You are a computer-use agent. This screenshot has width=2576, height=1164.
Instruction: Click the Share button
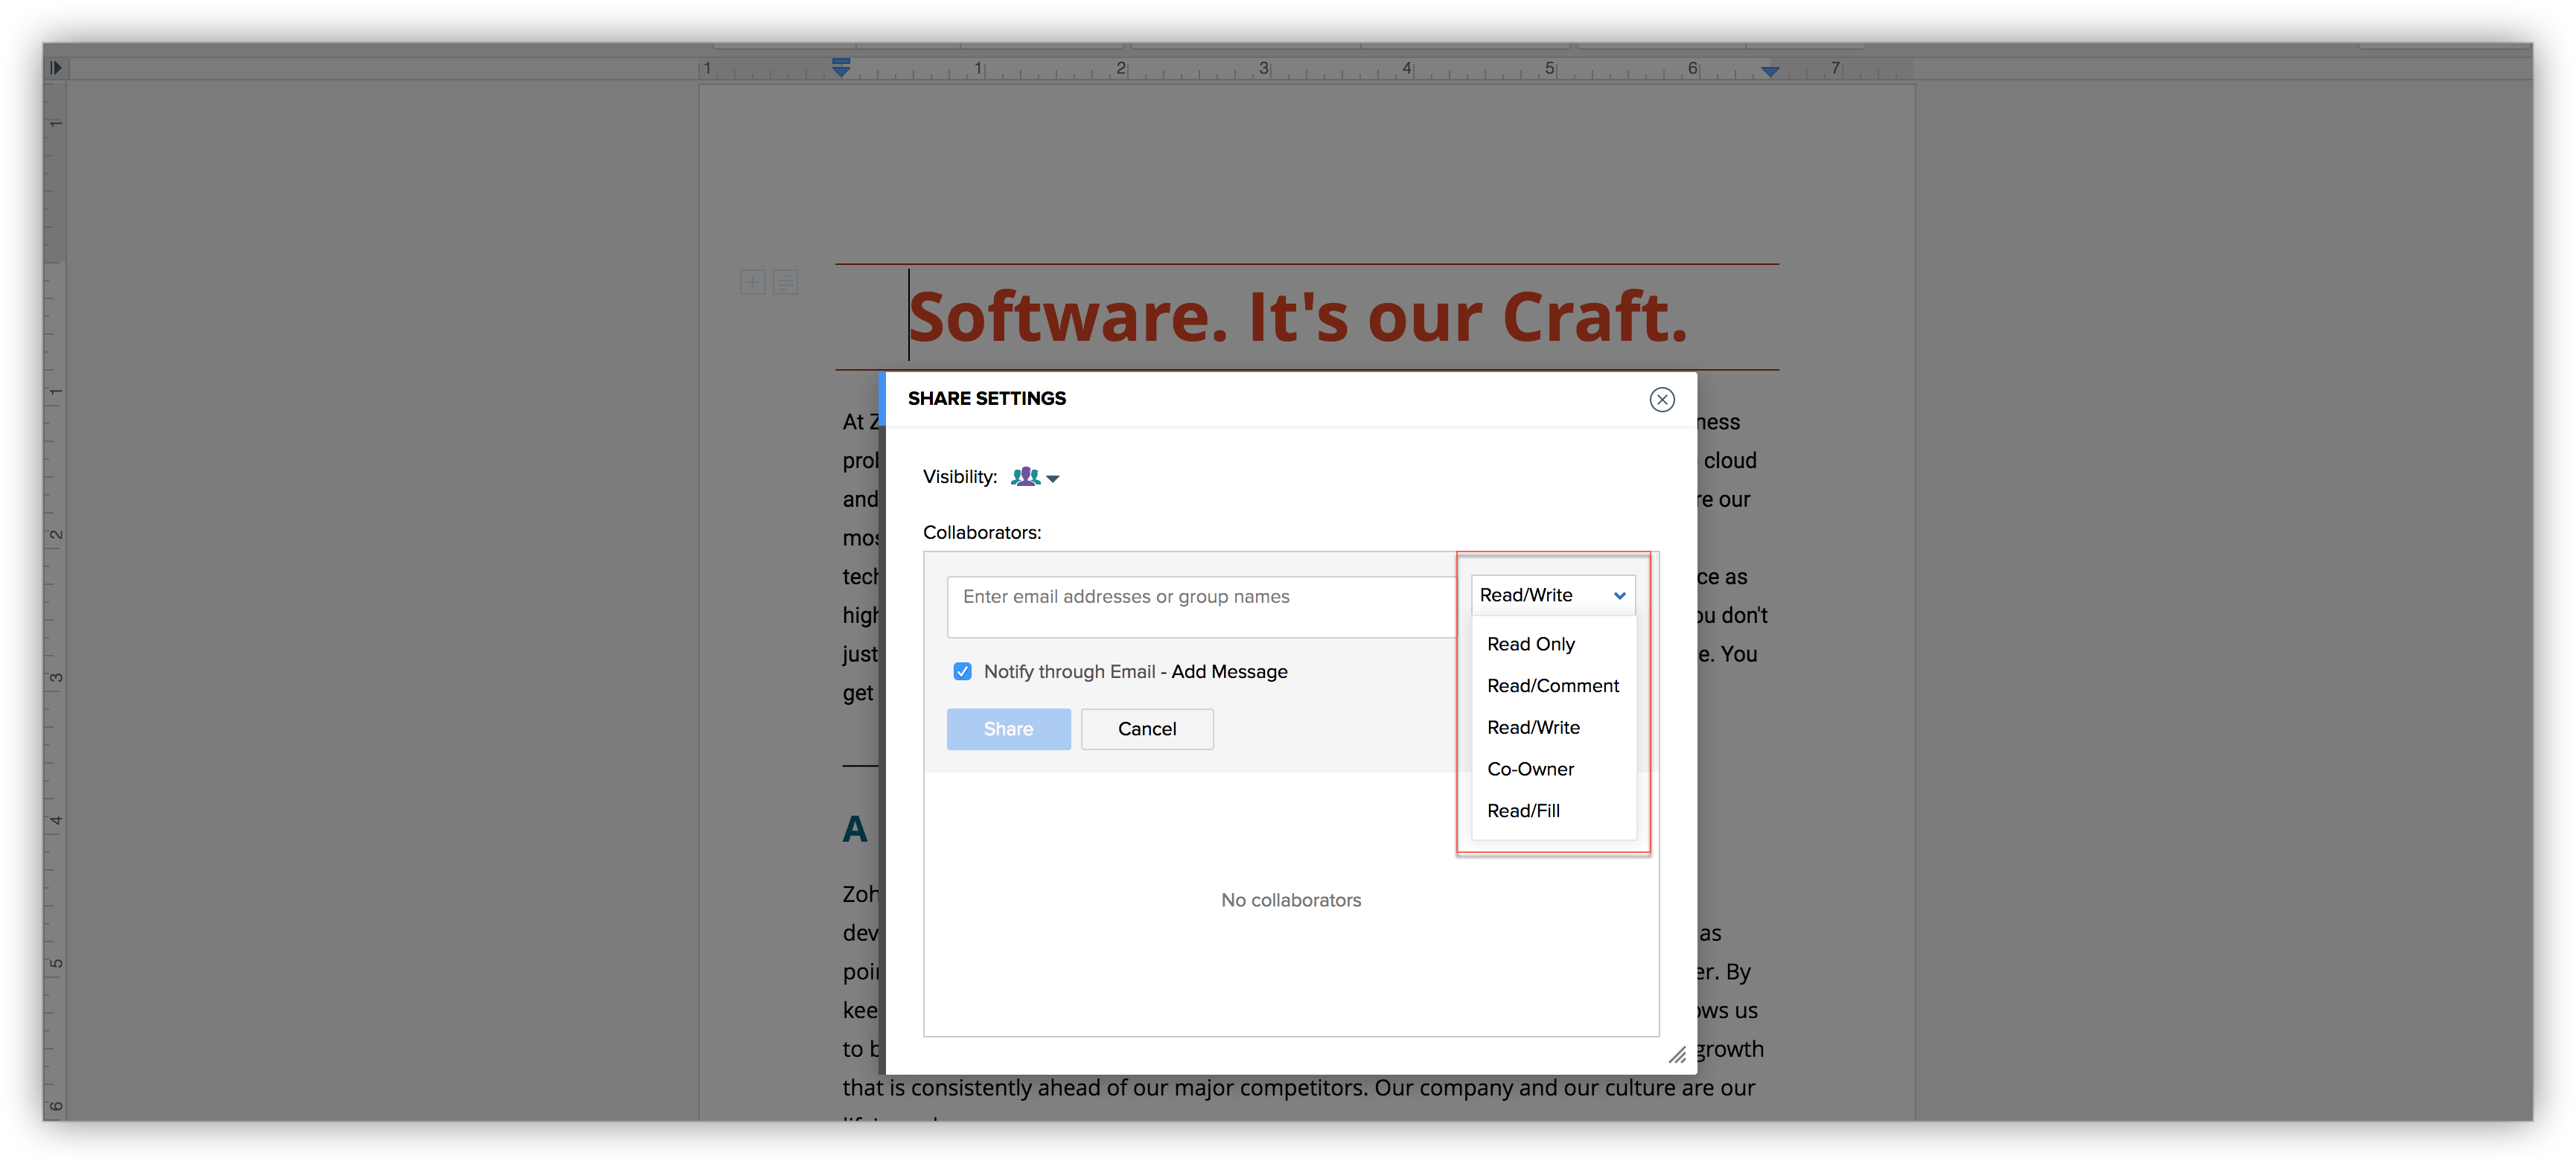point(1008,729)
